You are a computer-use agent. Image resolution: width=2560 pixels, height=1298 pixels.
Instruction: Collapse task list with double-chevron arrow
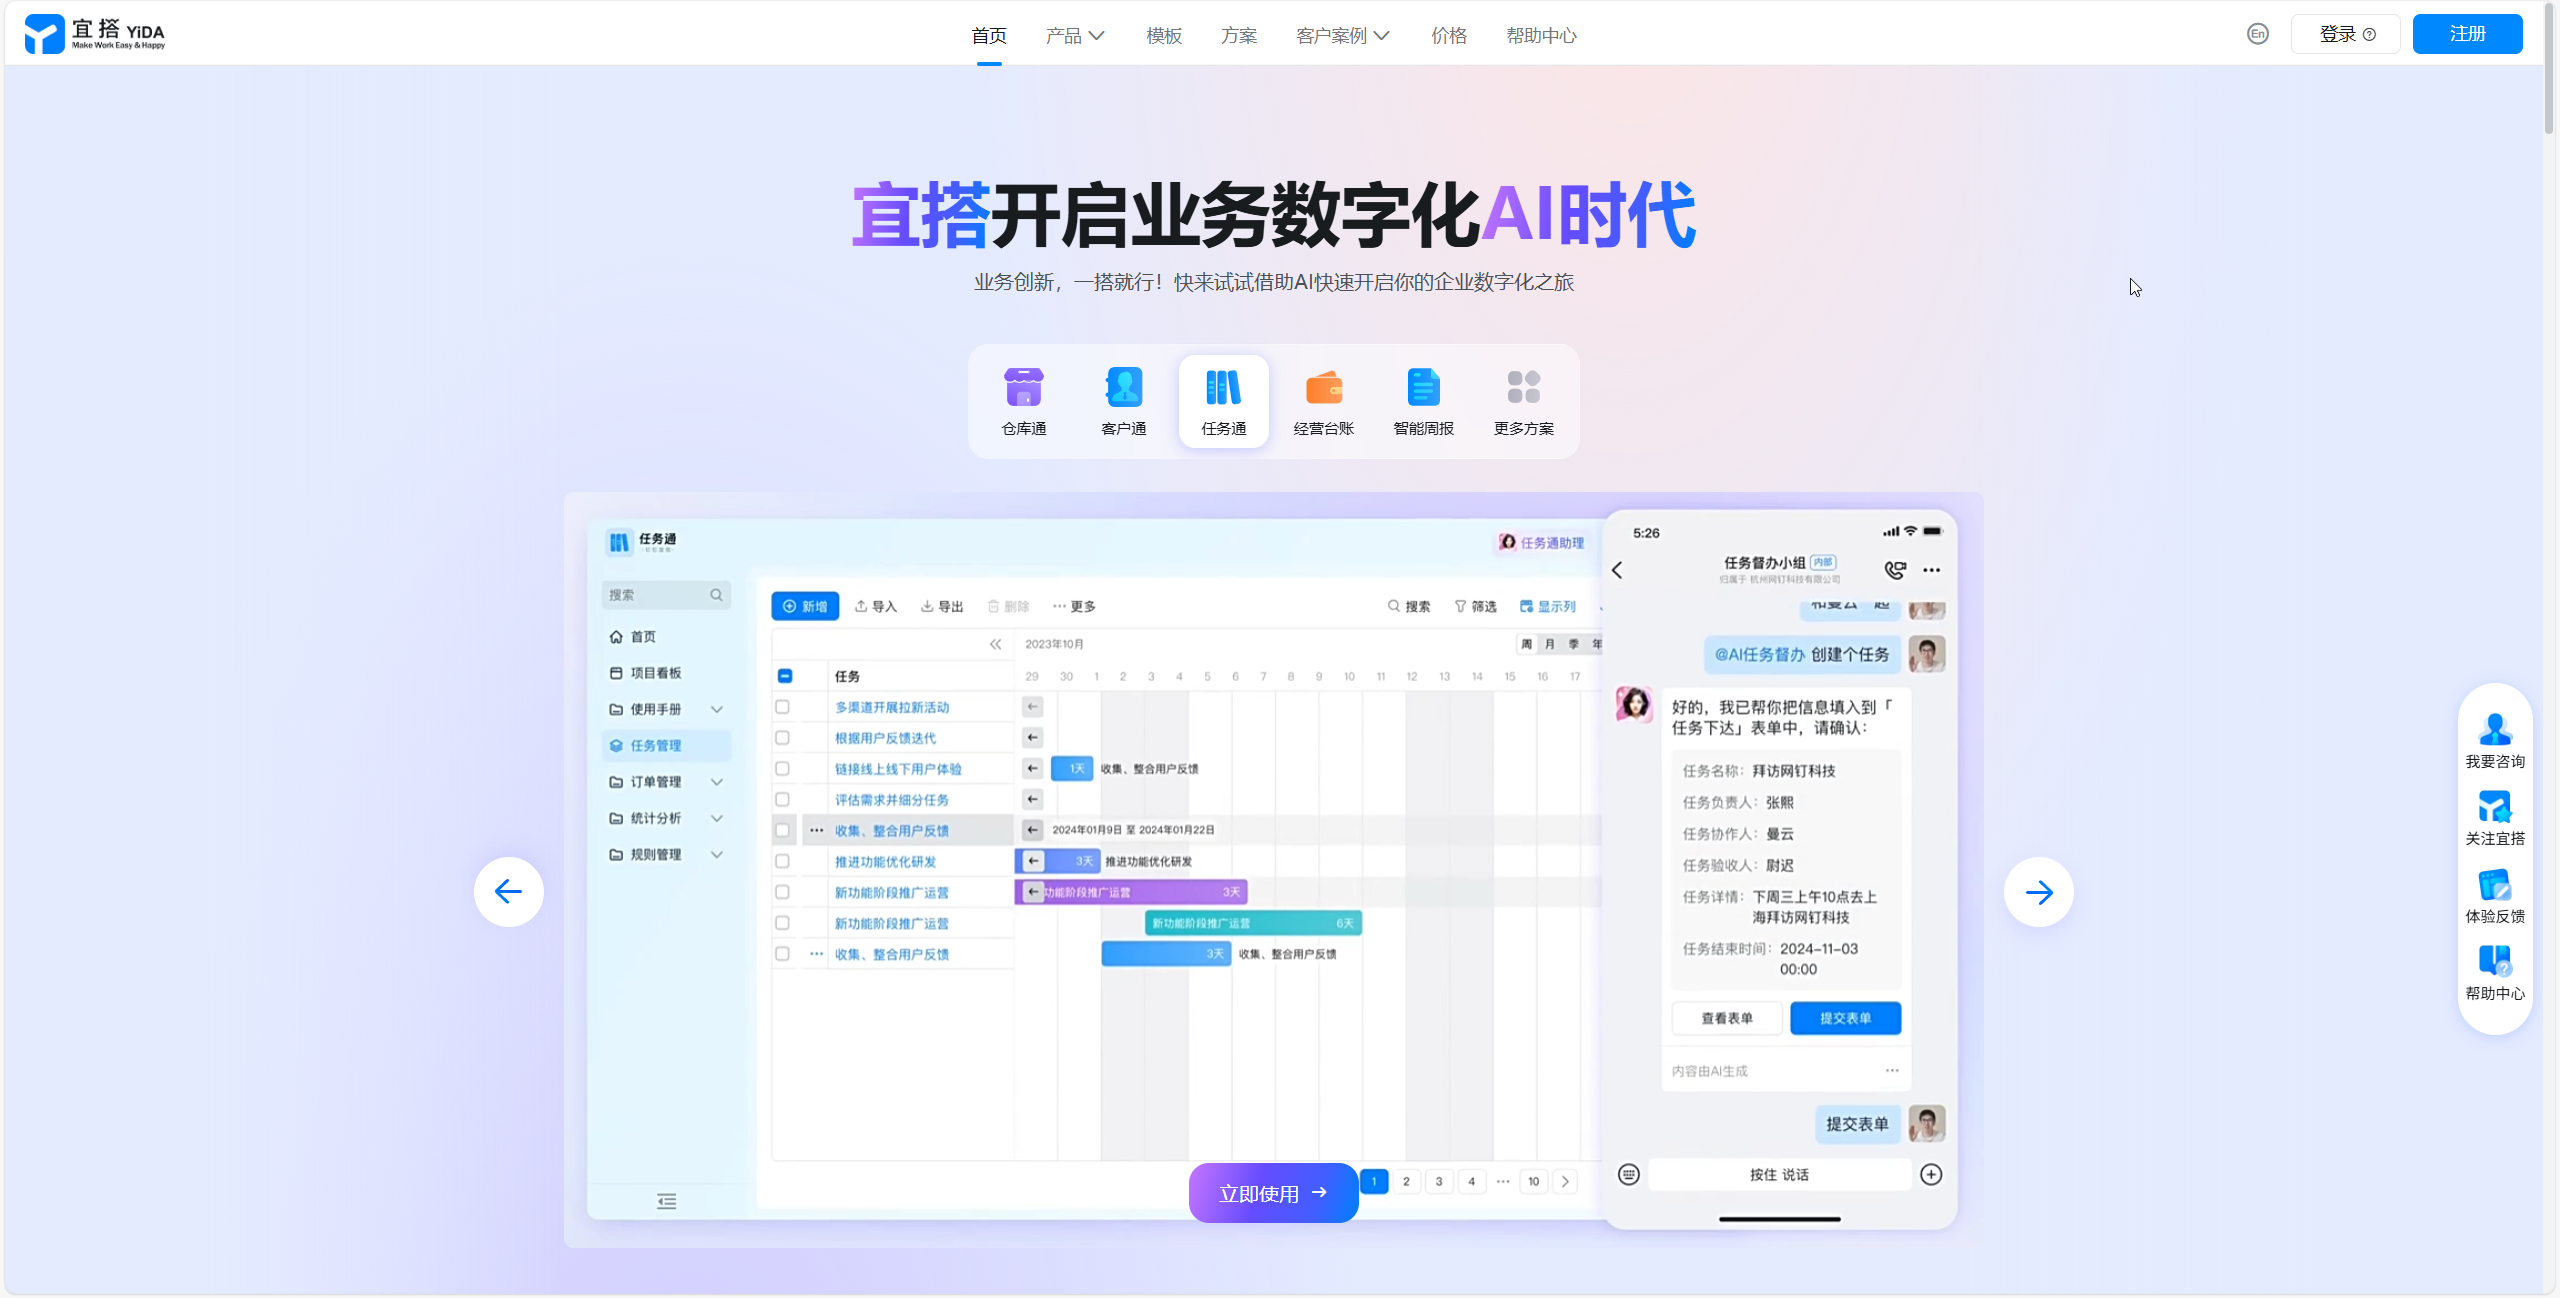pyautogui.click(x=996, y=644)
